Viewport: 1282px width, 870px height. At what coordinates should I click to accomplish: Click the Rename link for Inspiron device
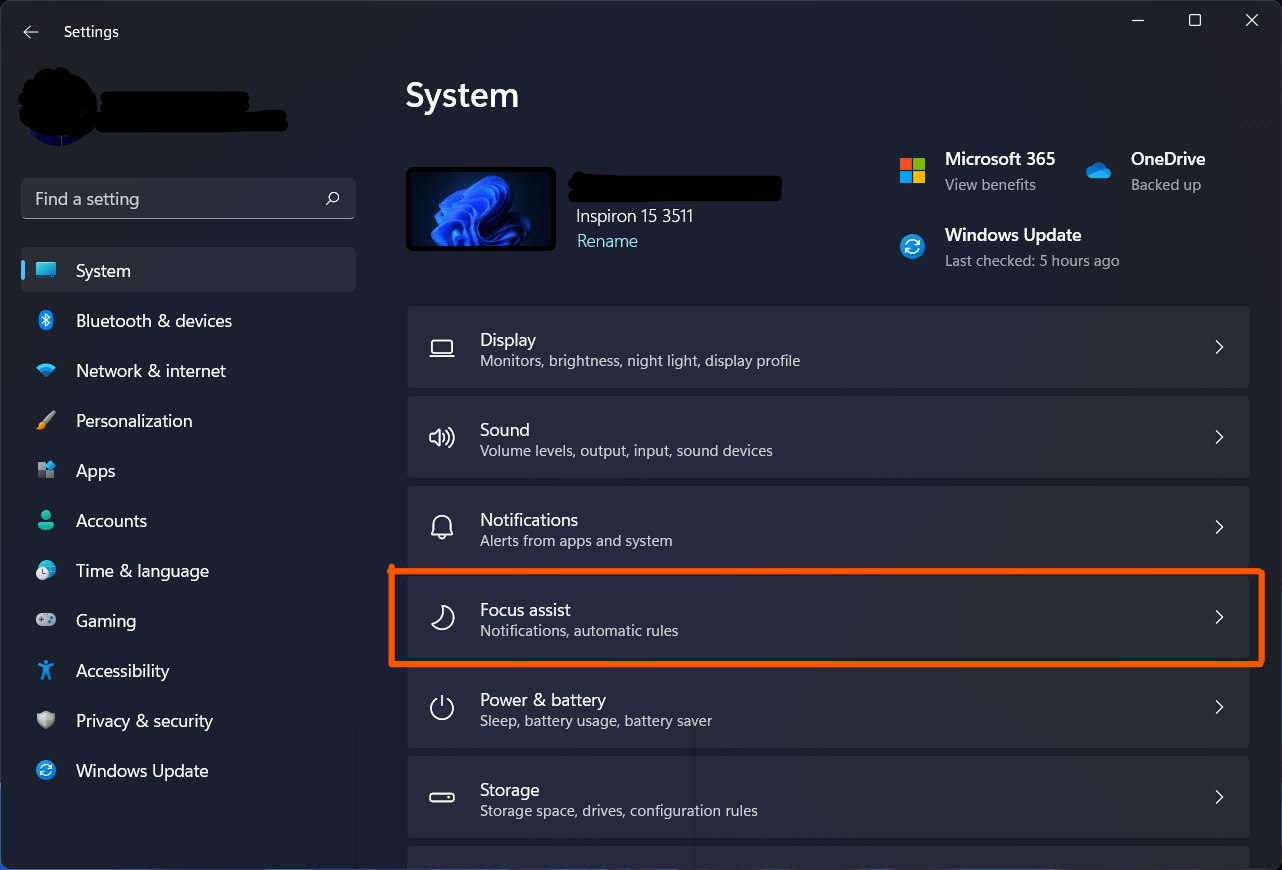pos(607,240)
